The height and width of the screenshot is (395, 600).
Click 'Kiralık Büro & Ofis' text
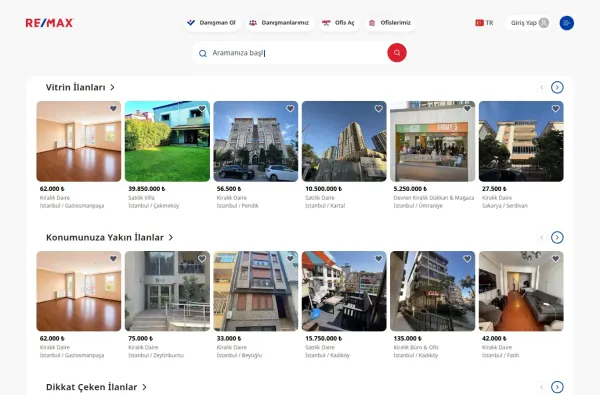[416, 347]
